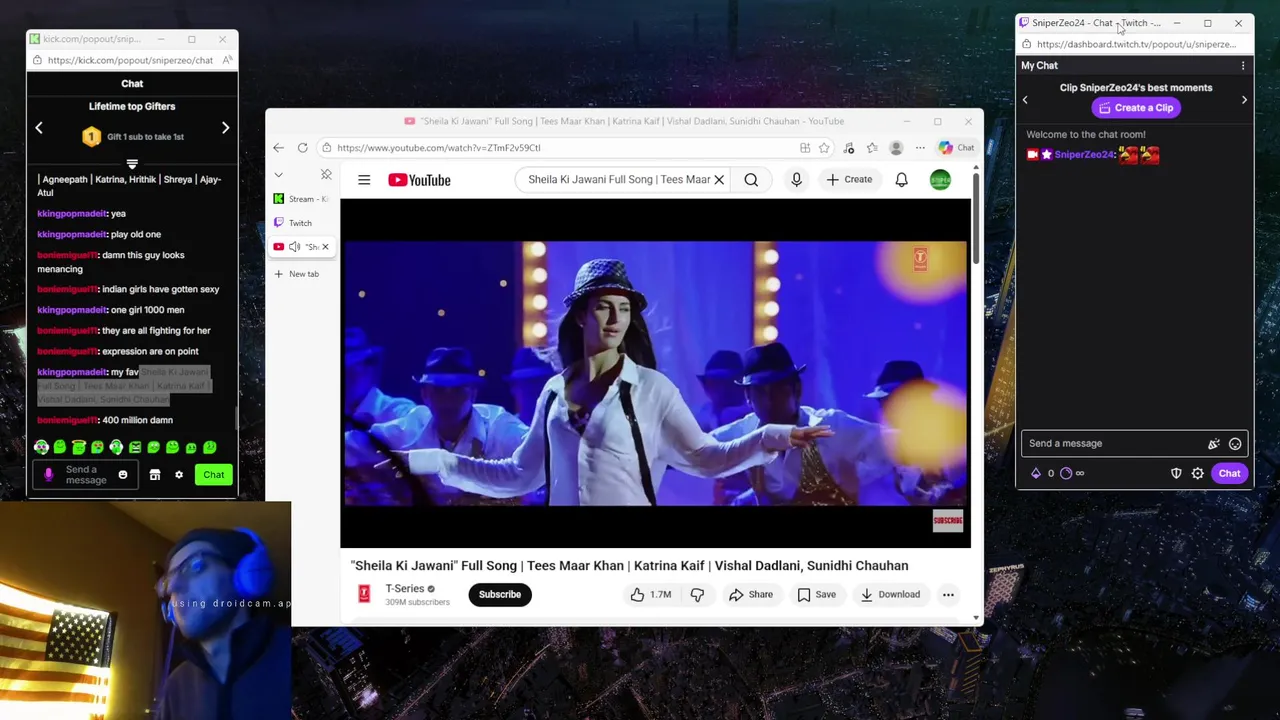The width and height of the screenshot is (1280, 720).
Task: Select the first Kick quick emote
Action: coord(41,448)
